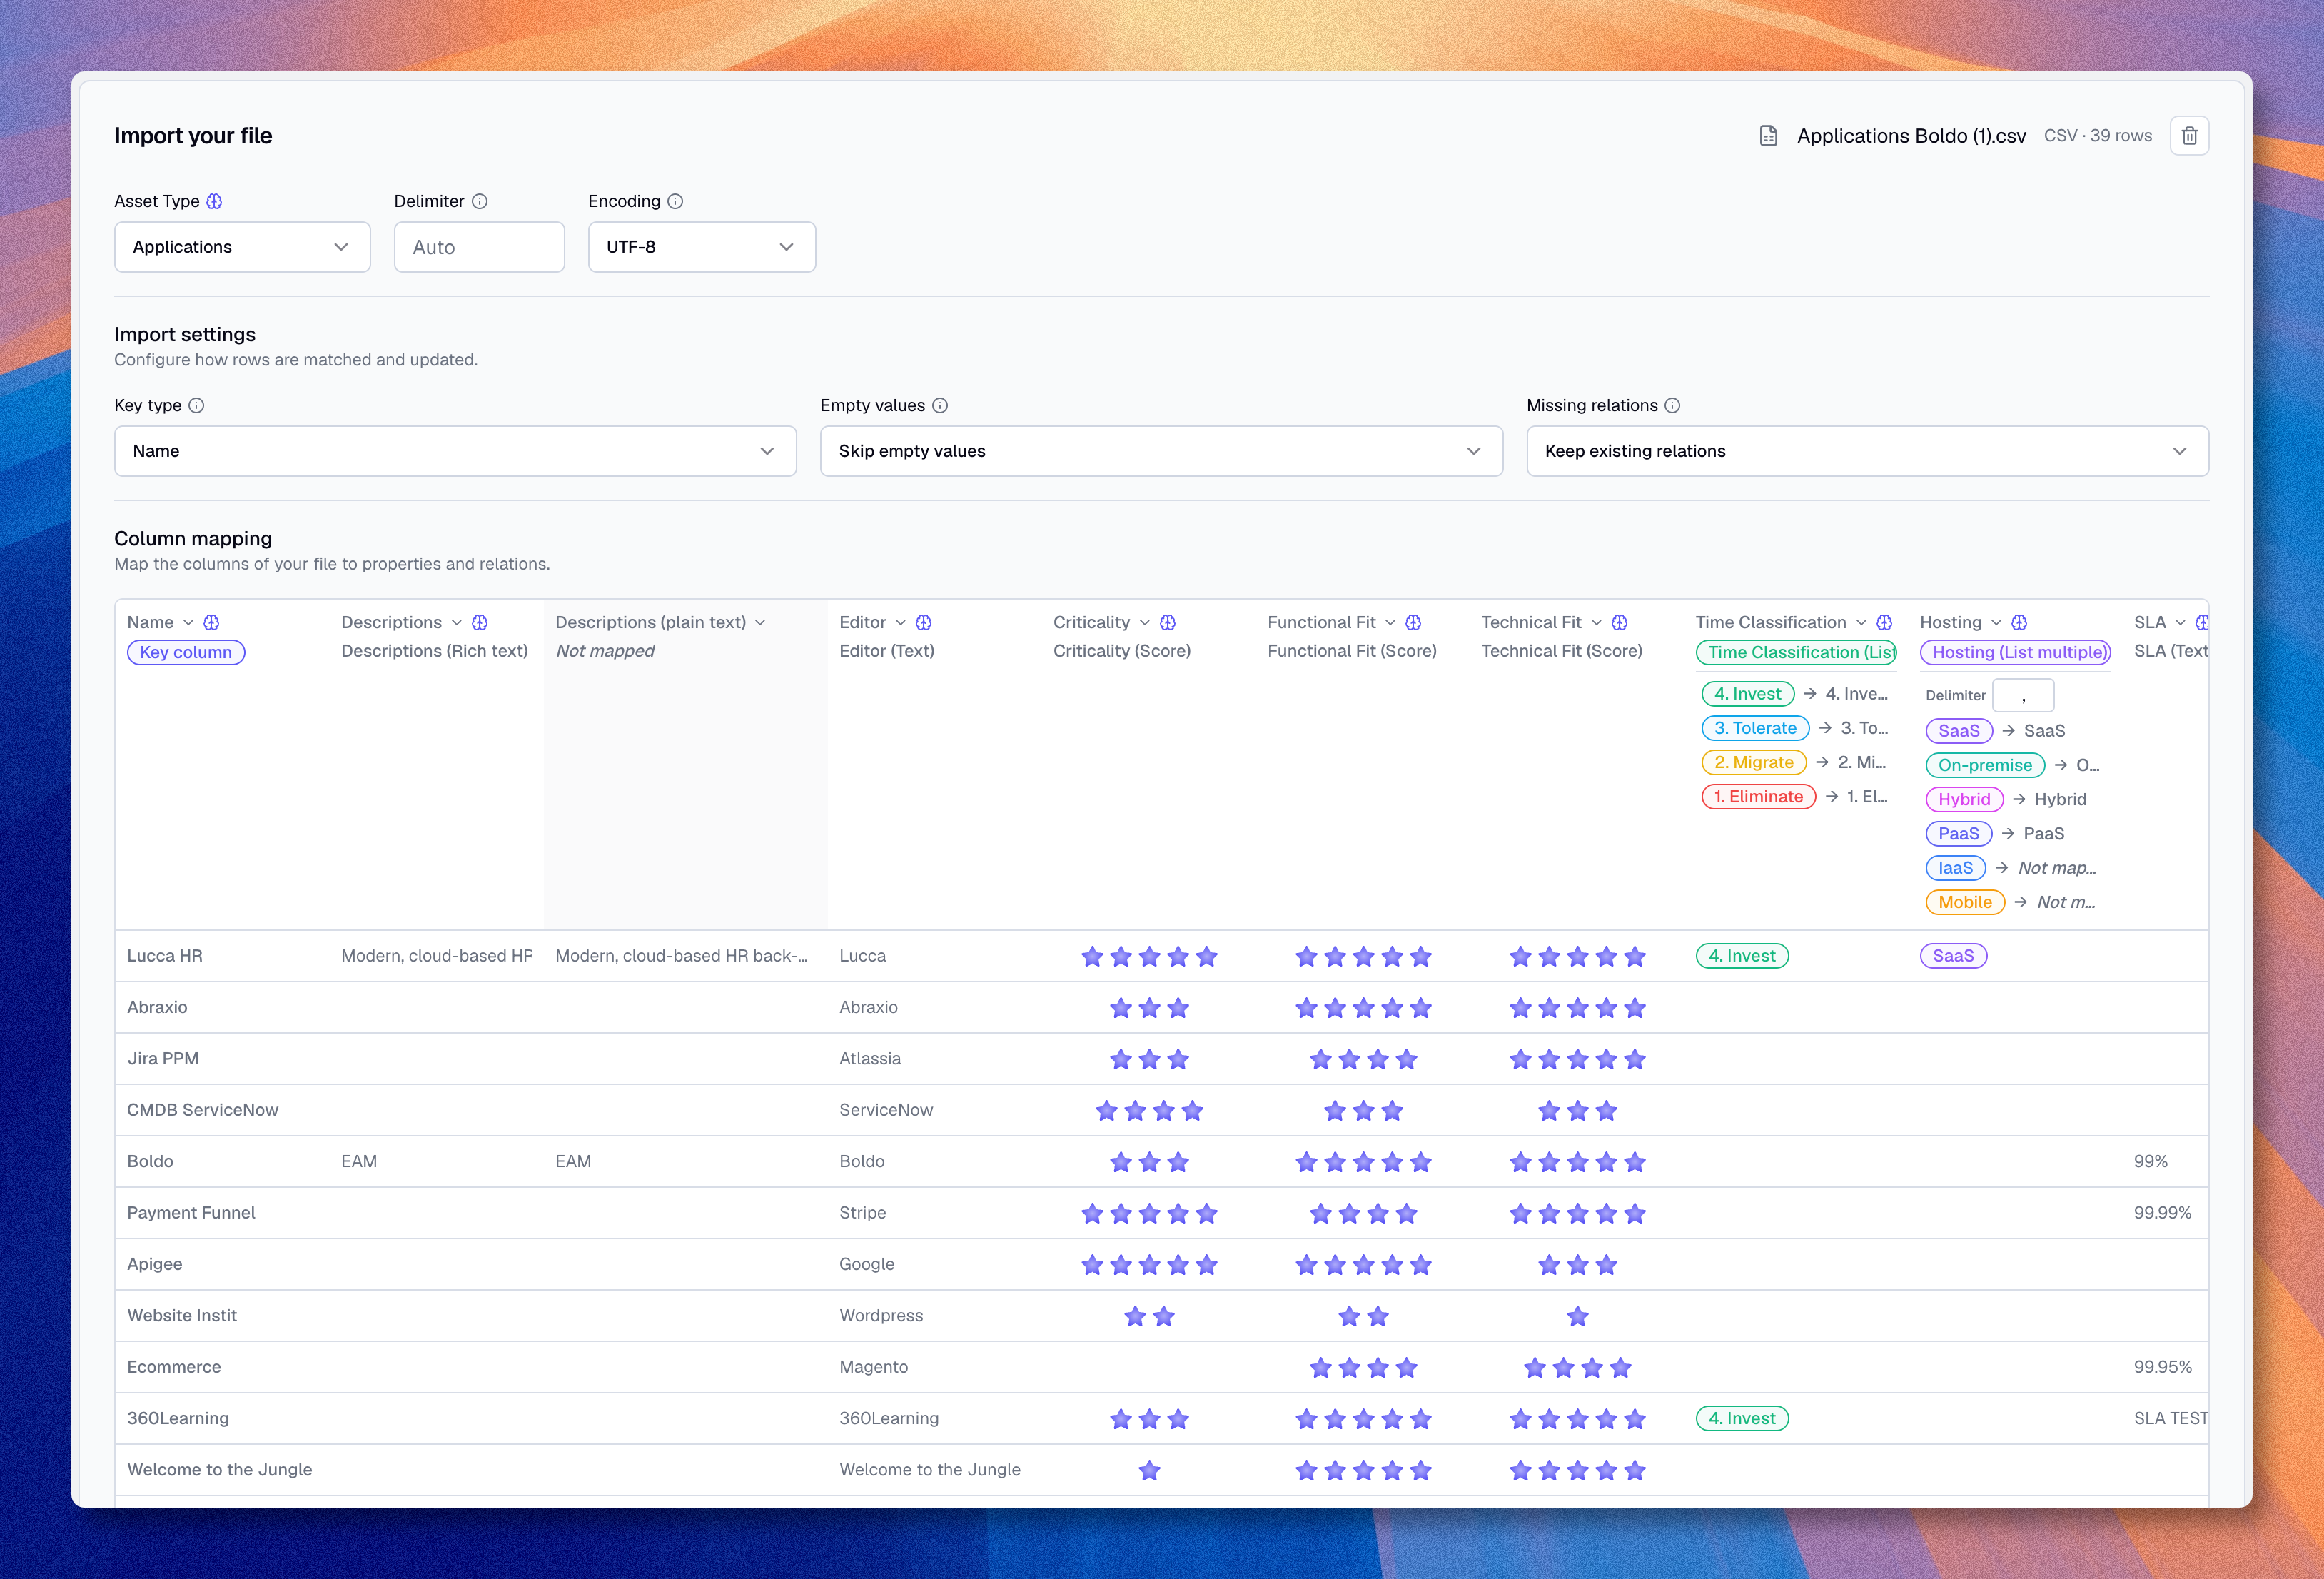Click the info icon next to Encoding
The height and width of the screenshot is (1579, 2324).
[675, 201]
